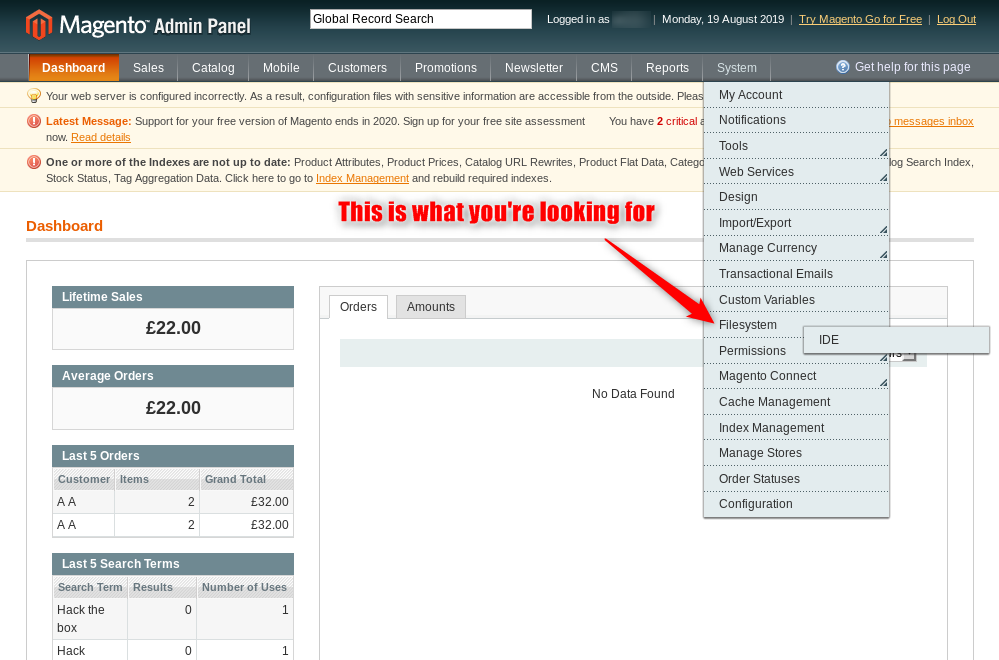Open Configuration in the System menu
Image resolution: width=999 pixels, height=660 pixels.
pos(796,504)
